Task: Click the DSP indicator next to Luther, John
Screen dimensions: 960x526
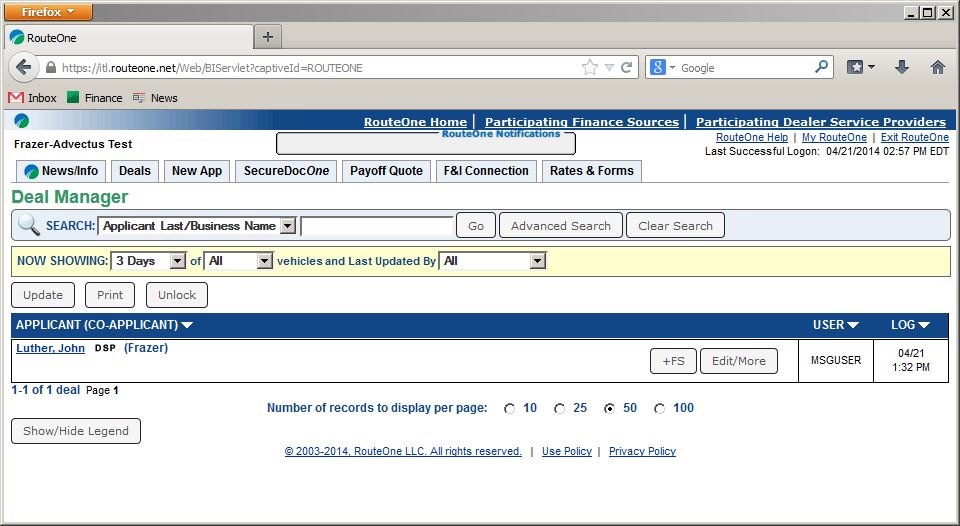Action: [105, 348]
